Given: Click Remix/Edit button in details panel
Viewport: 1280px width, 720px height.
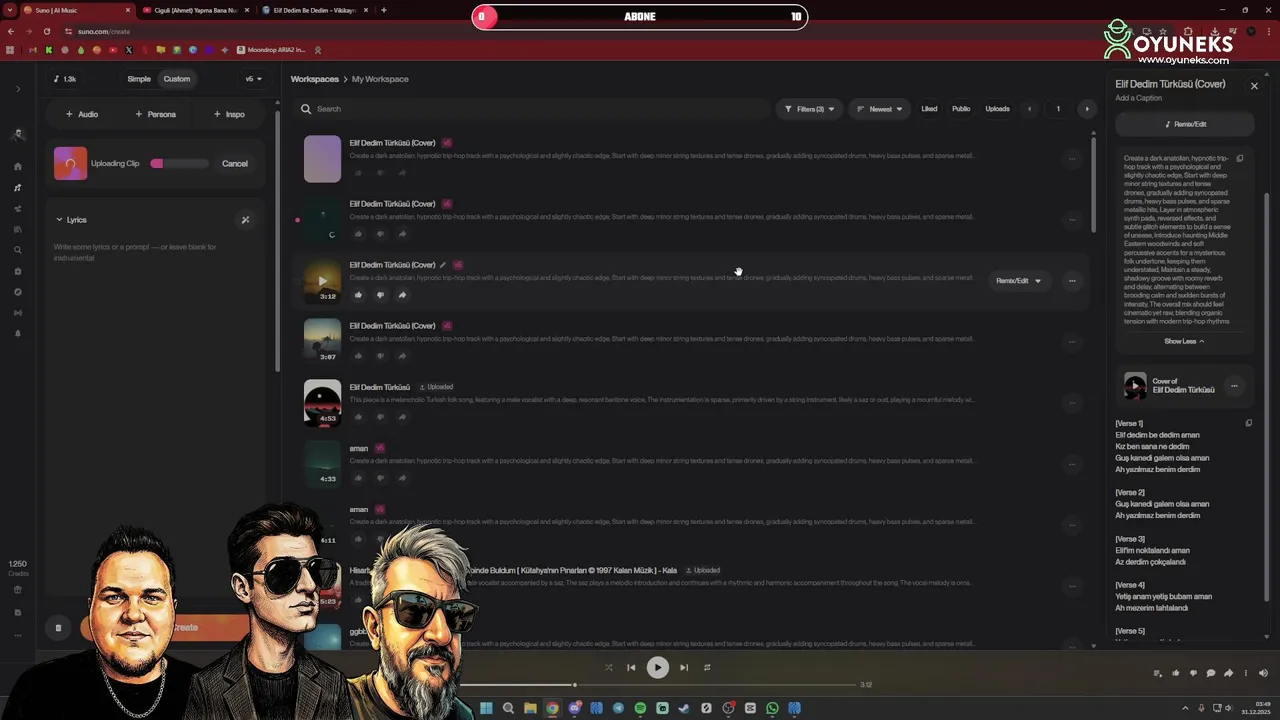Looking at the screenshot, I should click(1185, 124).
